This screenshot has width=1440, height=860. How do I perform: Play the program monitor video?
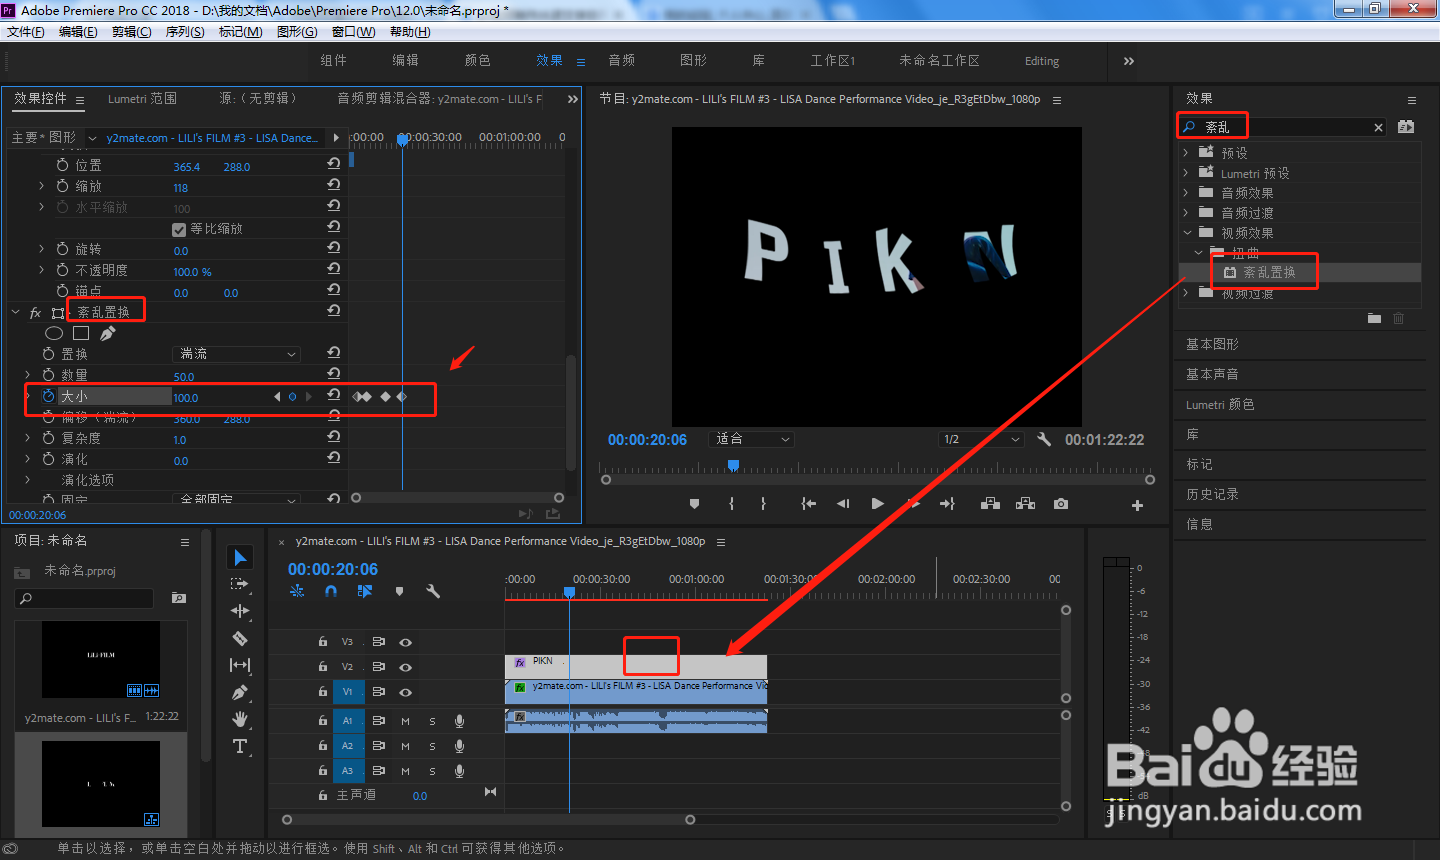tap(877, 504)
